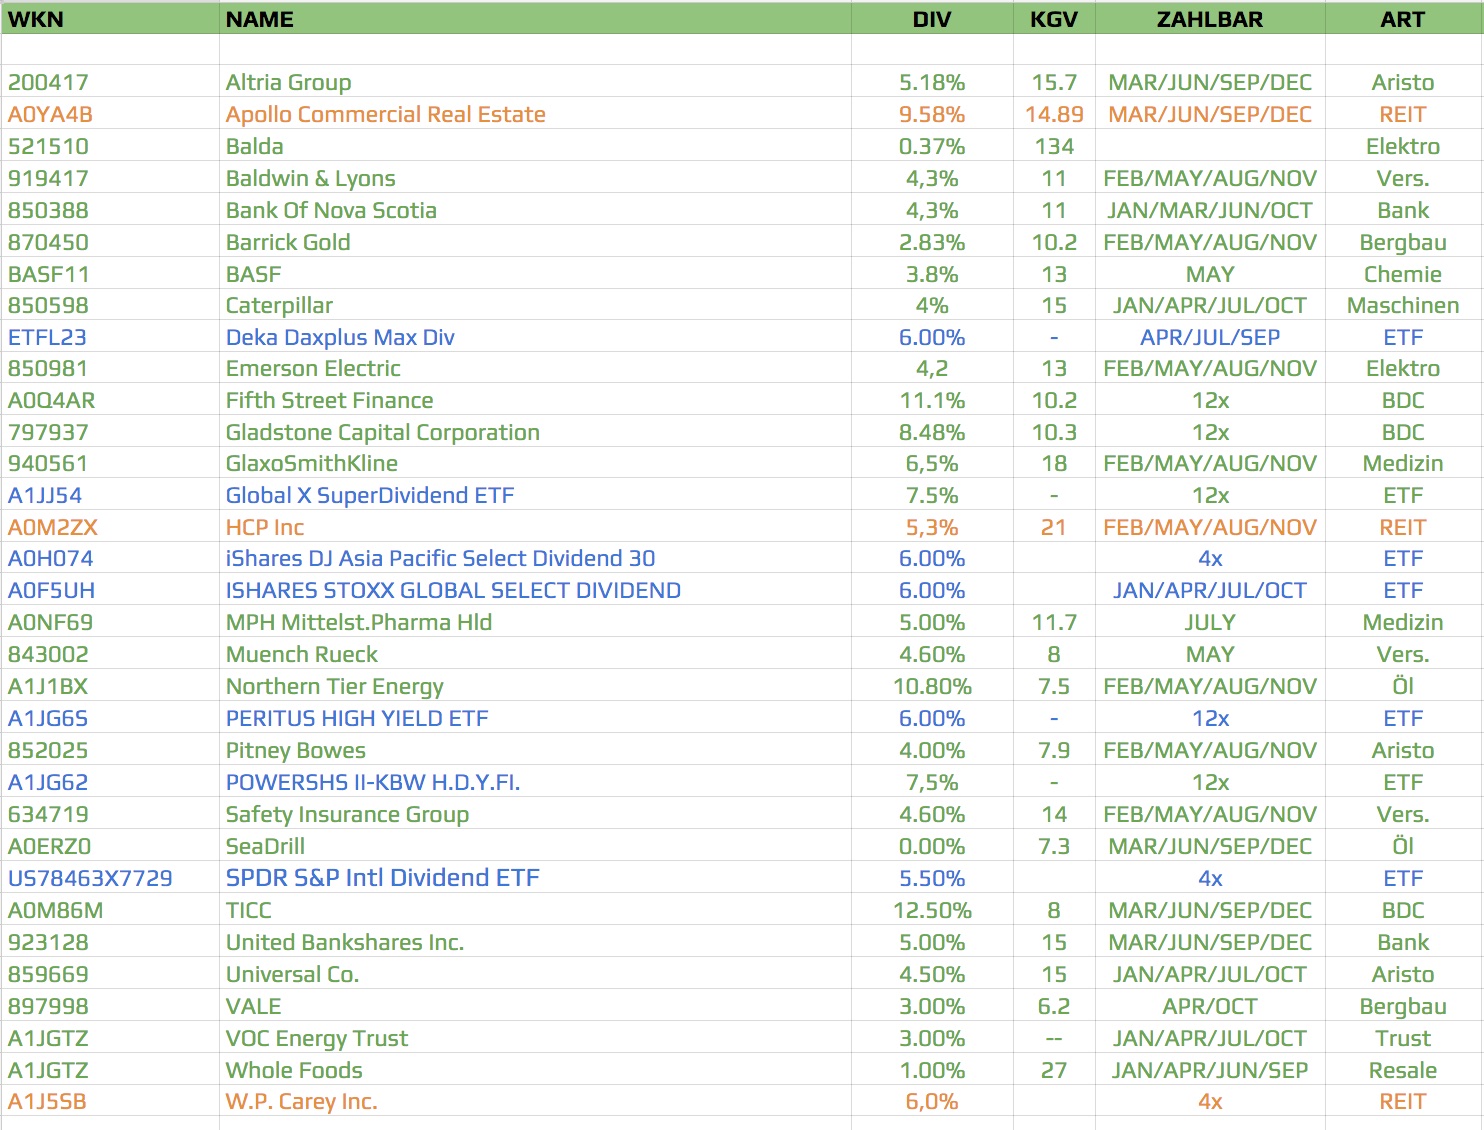Viewport: 1484px width, 1130px height.
Task: Select the Trust type cell
Action: click(1403, 1038)
